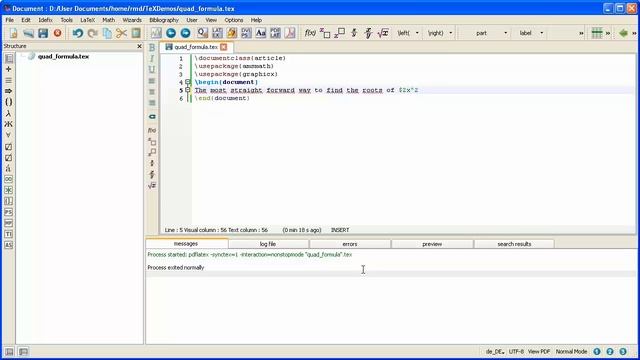Open the \left( delimiter dropdown
The width and height of the screenshot is (640, 360).
pos(407,33)
